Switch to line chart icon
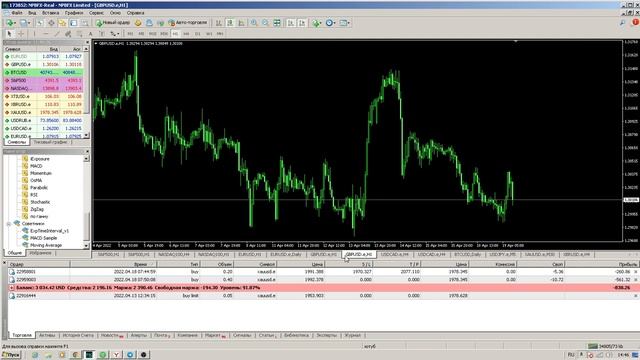Screen dimensions: 640x360 click(x=241, y=23)
